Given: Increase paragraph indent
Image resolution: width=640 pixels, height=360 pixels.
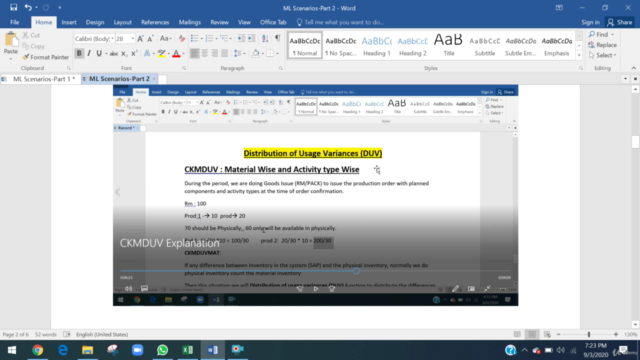Looking at the screenshot, I should click(251, 38).
